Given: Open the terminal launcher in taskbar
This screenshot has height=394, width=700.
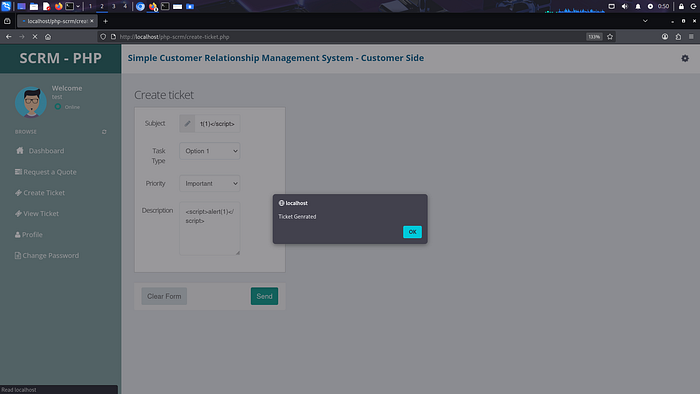Looking at the screenshot, I should click(69, 6).
